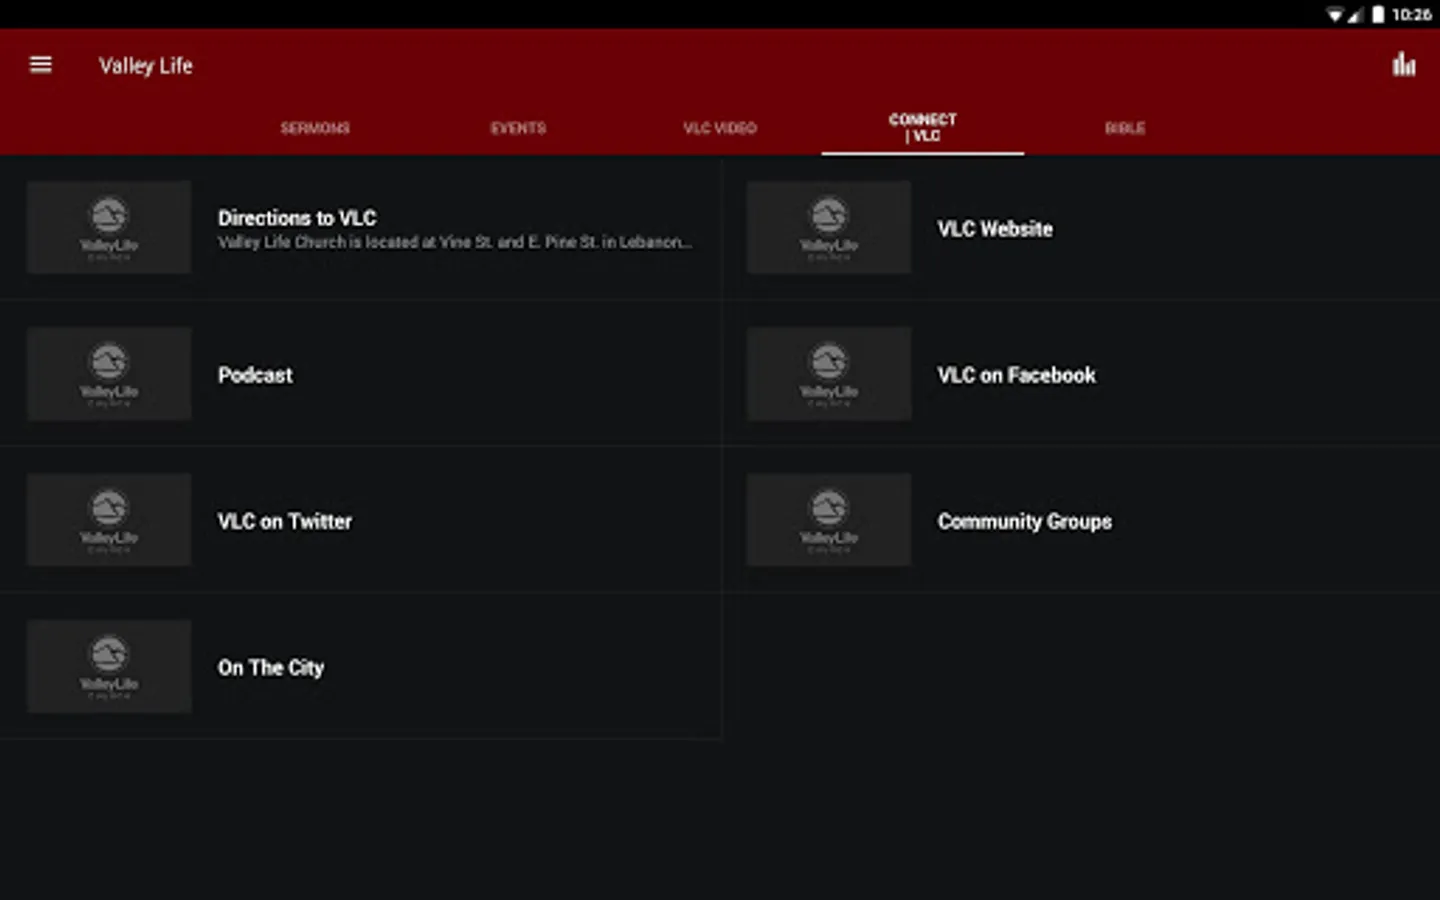Switch to the VLC Video tab
Image resolution: width=1440 pixels, height=900 pixels.
[720, 128]
